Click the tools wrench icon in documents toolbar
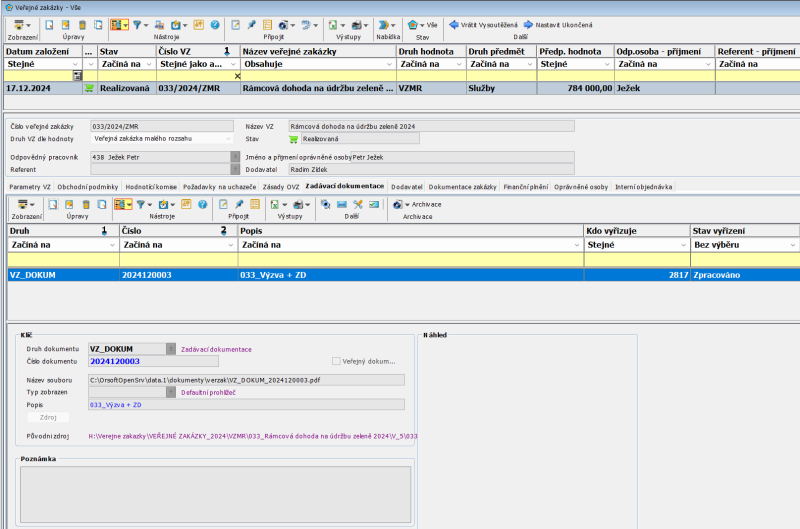This screenshot has height=529, width=800. click(358, 204)
